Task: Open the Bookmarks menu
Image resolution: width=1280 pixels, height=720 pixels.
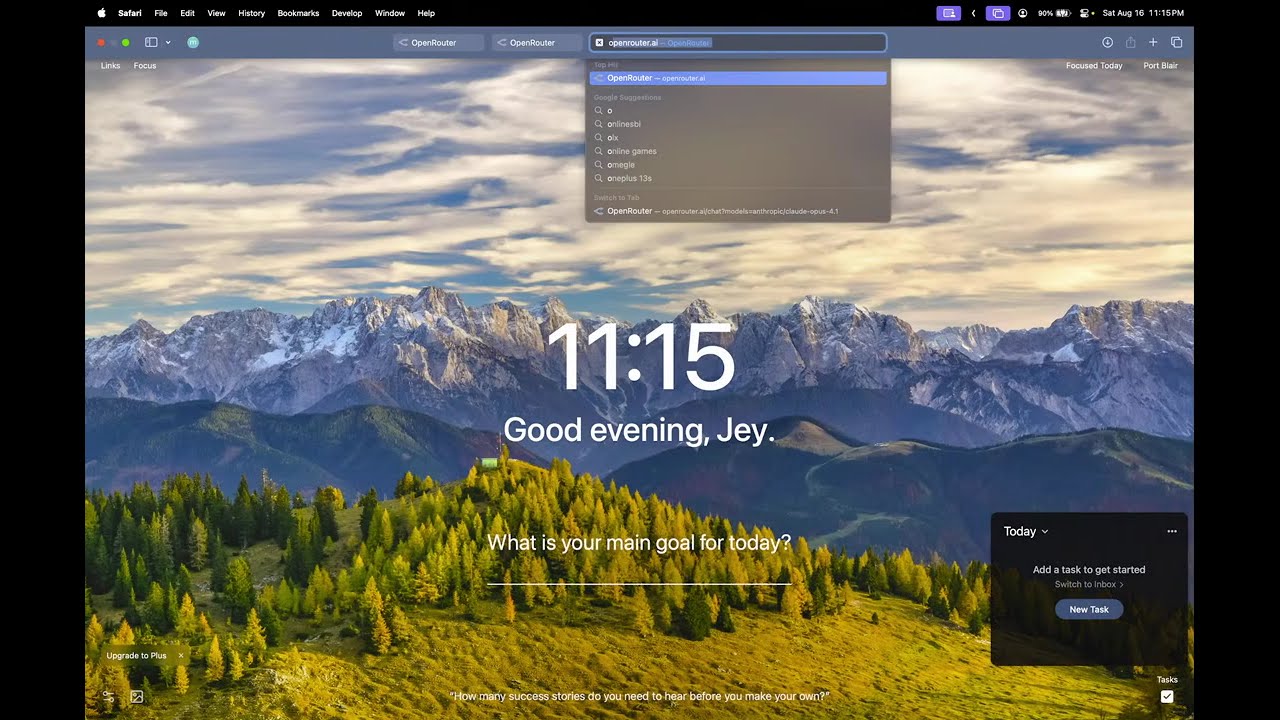Action: pos(298,13)
